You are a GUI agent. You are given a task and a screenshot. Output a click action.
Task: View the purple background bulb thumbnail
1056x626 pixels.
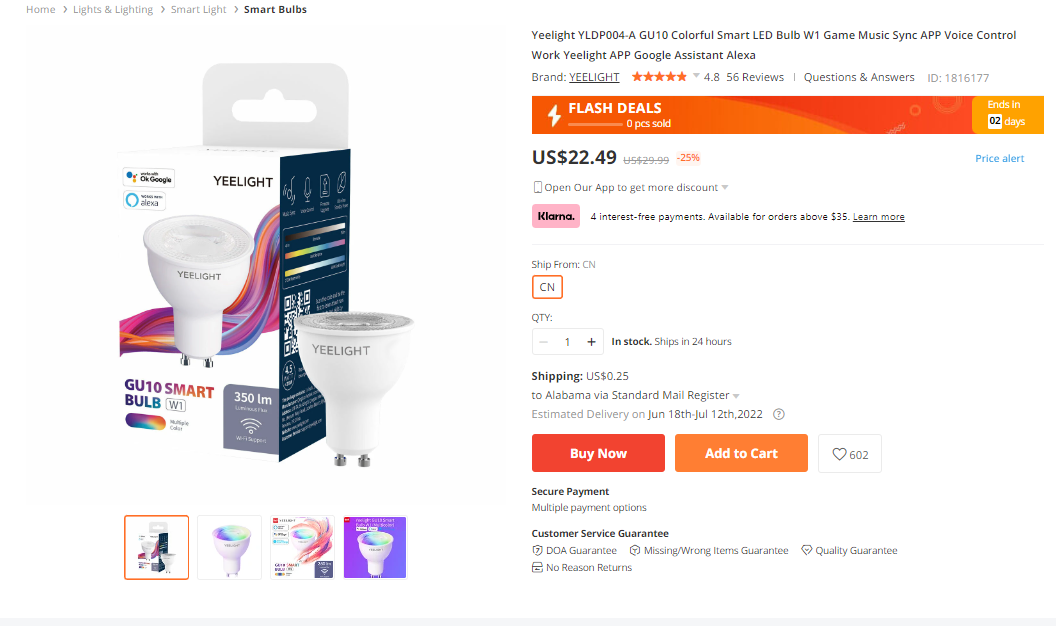point(375,547)
